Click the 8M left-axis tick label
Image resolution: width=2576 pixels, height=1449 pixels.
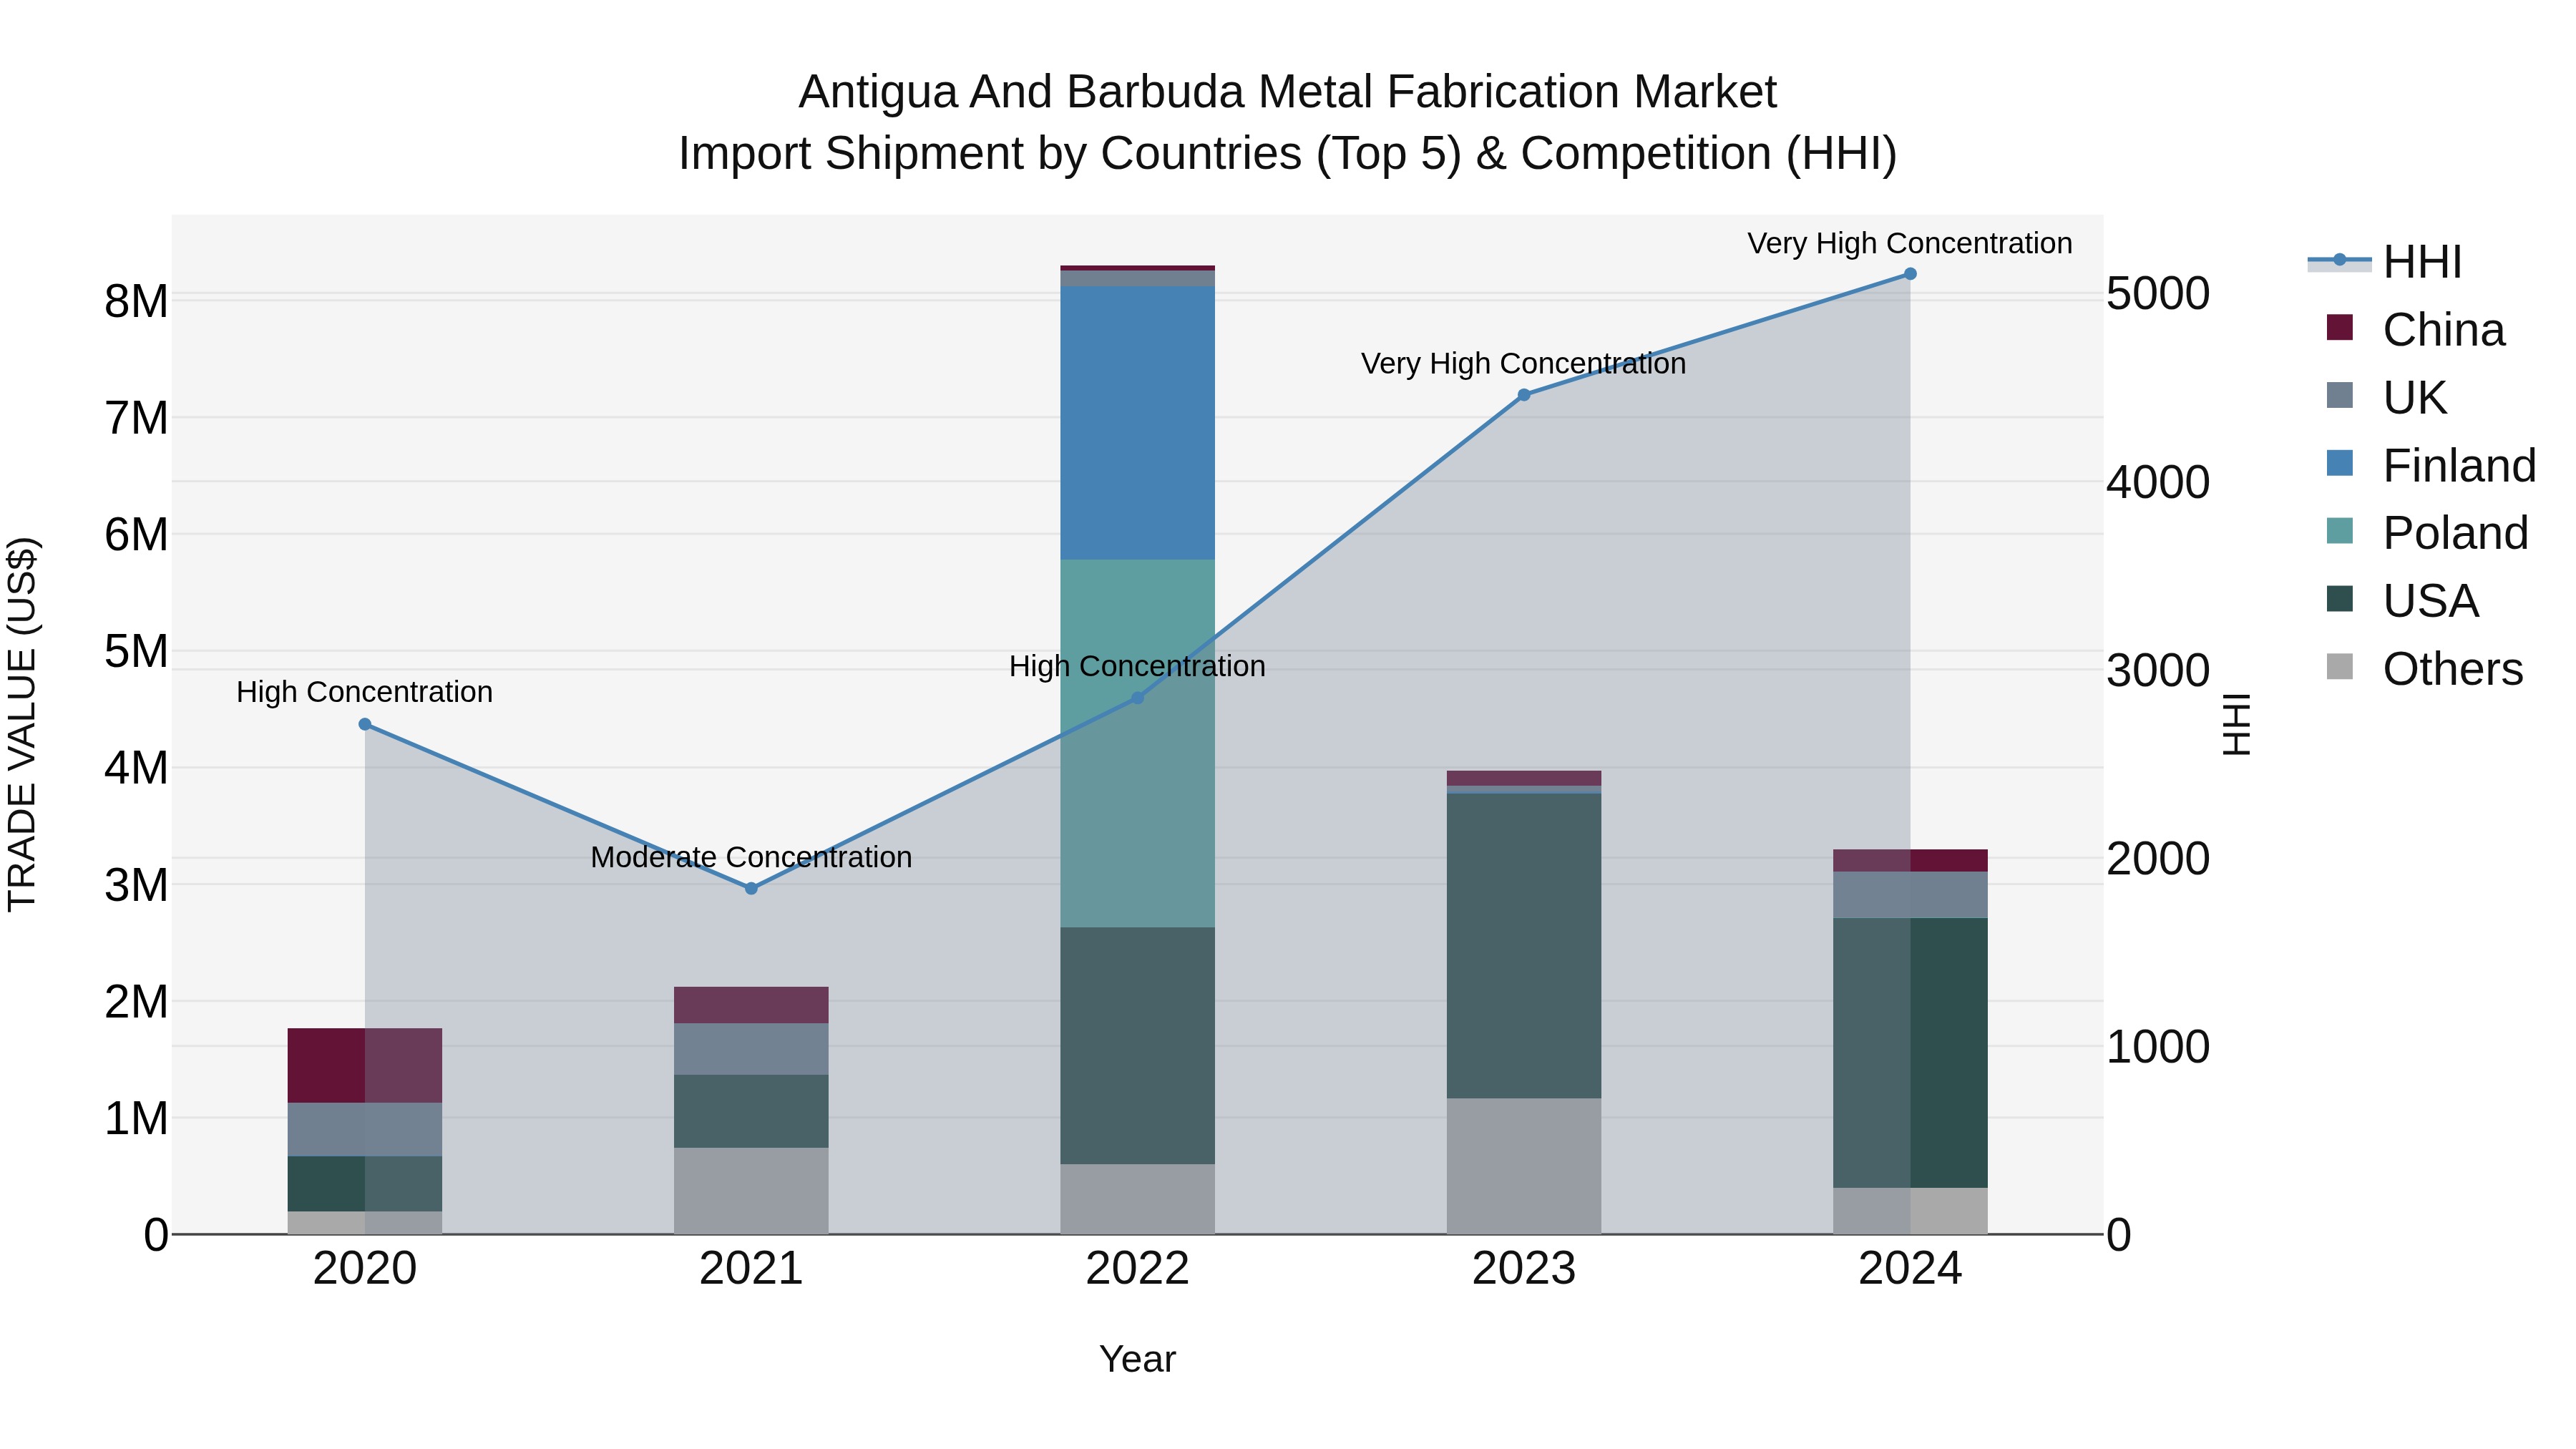[x=136, y=301]
